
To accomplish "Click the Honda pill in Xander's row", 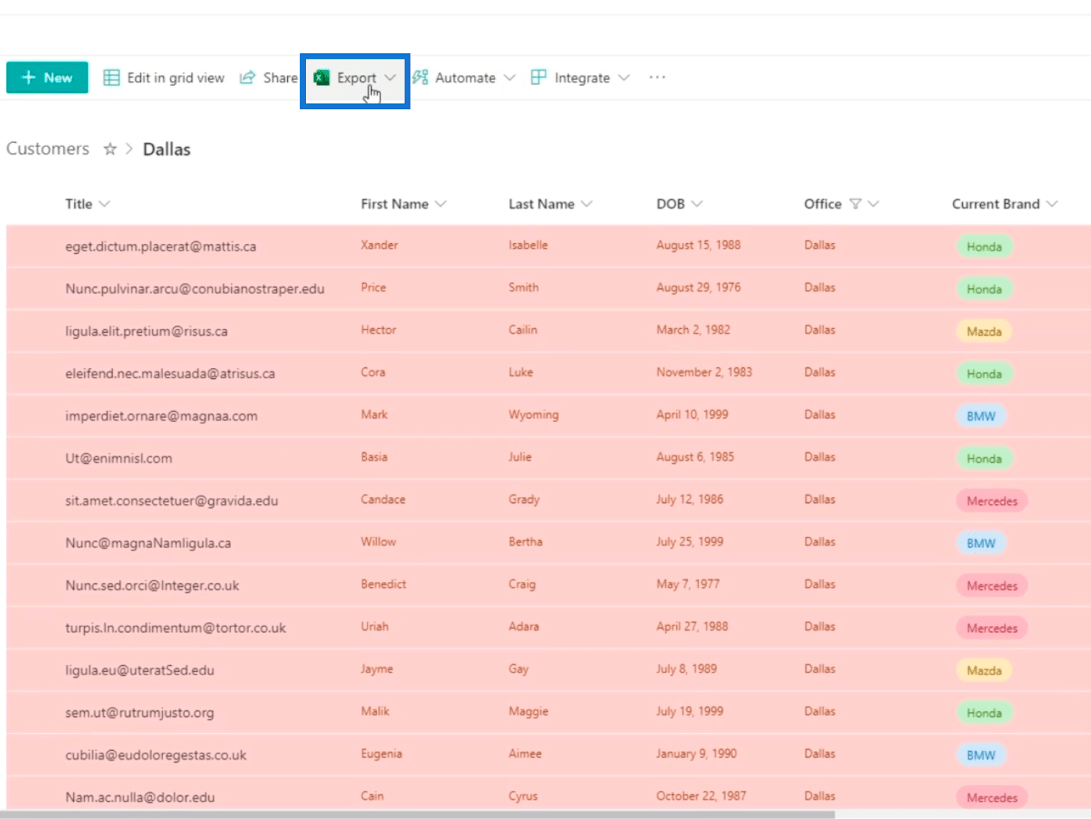I will 984,247.
